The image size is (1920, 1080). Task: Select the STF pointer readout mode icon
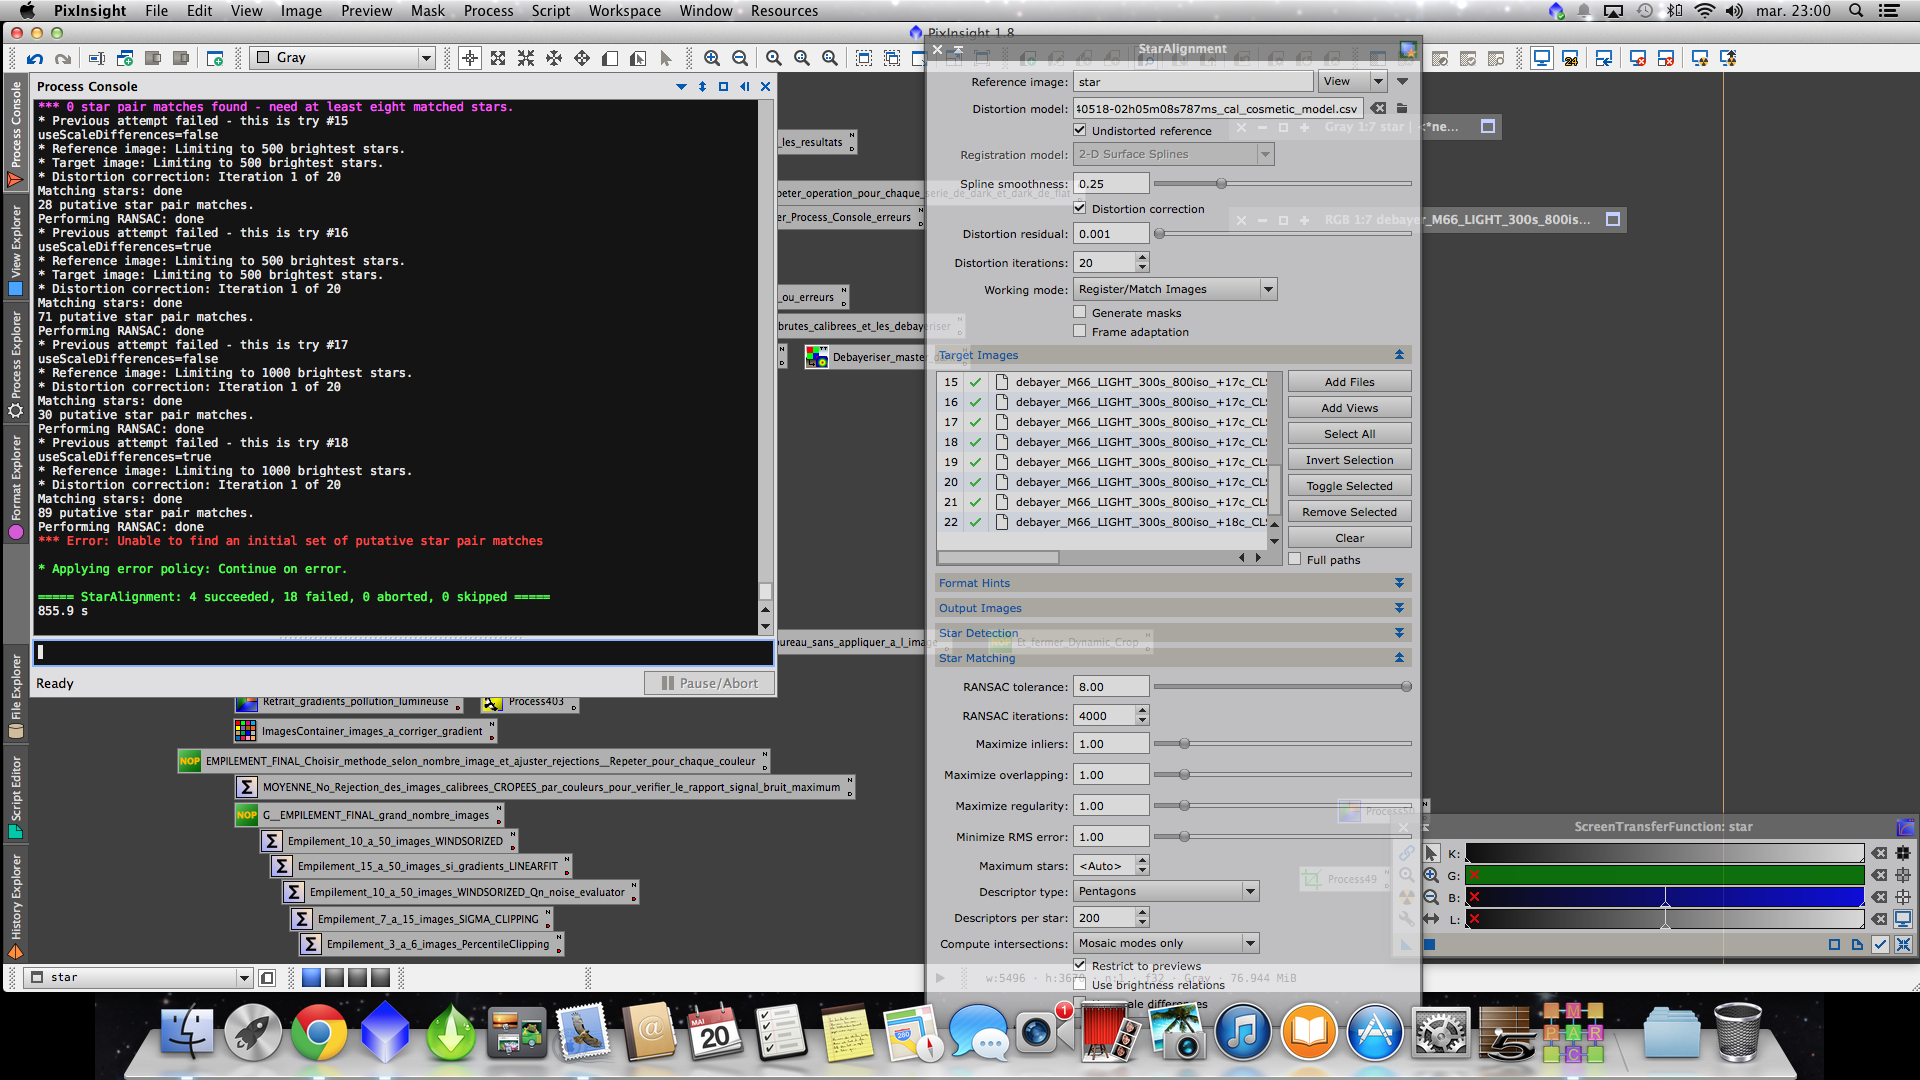pos(1432,853)
